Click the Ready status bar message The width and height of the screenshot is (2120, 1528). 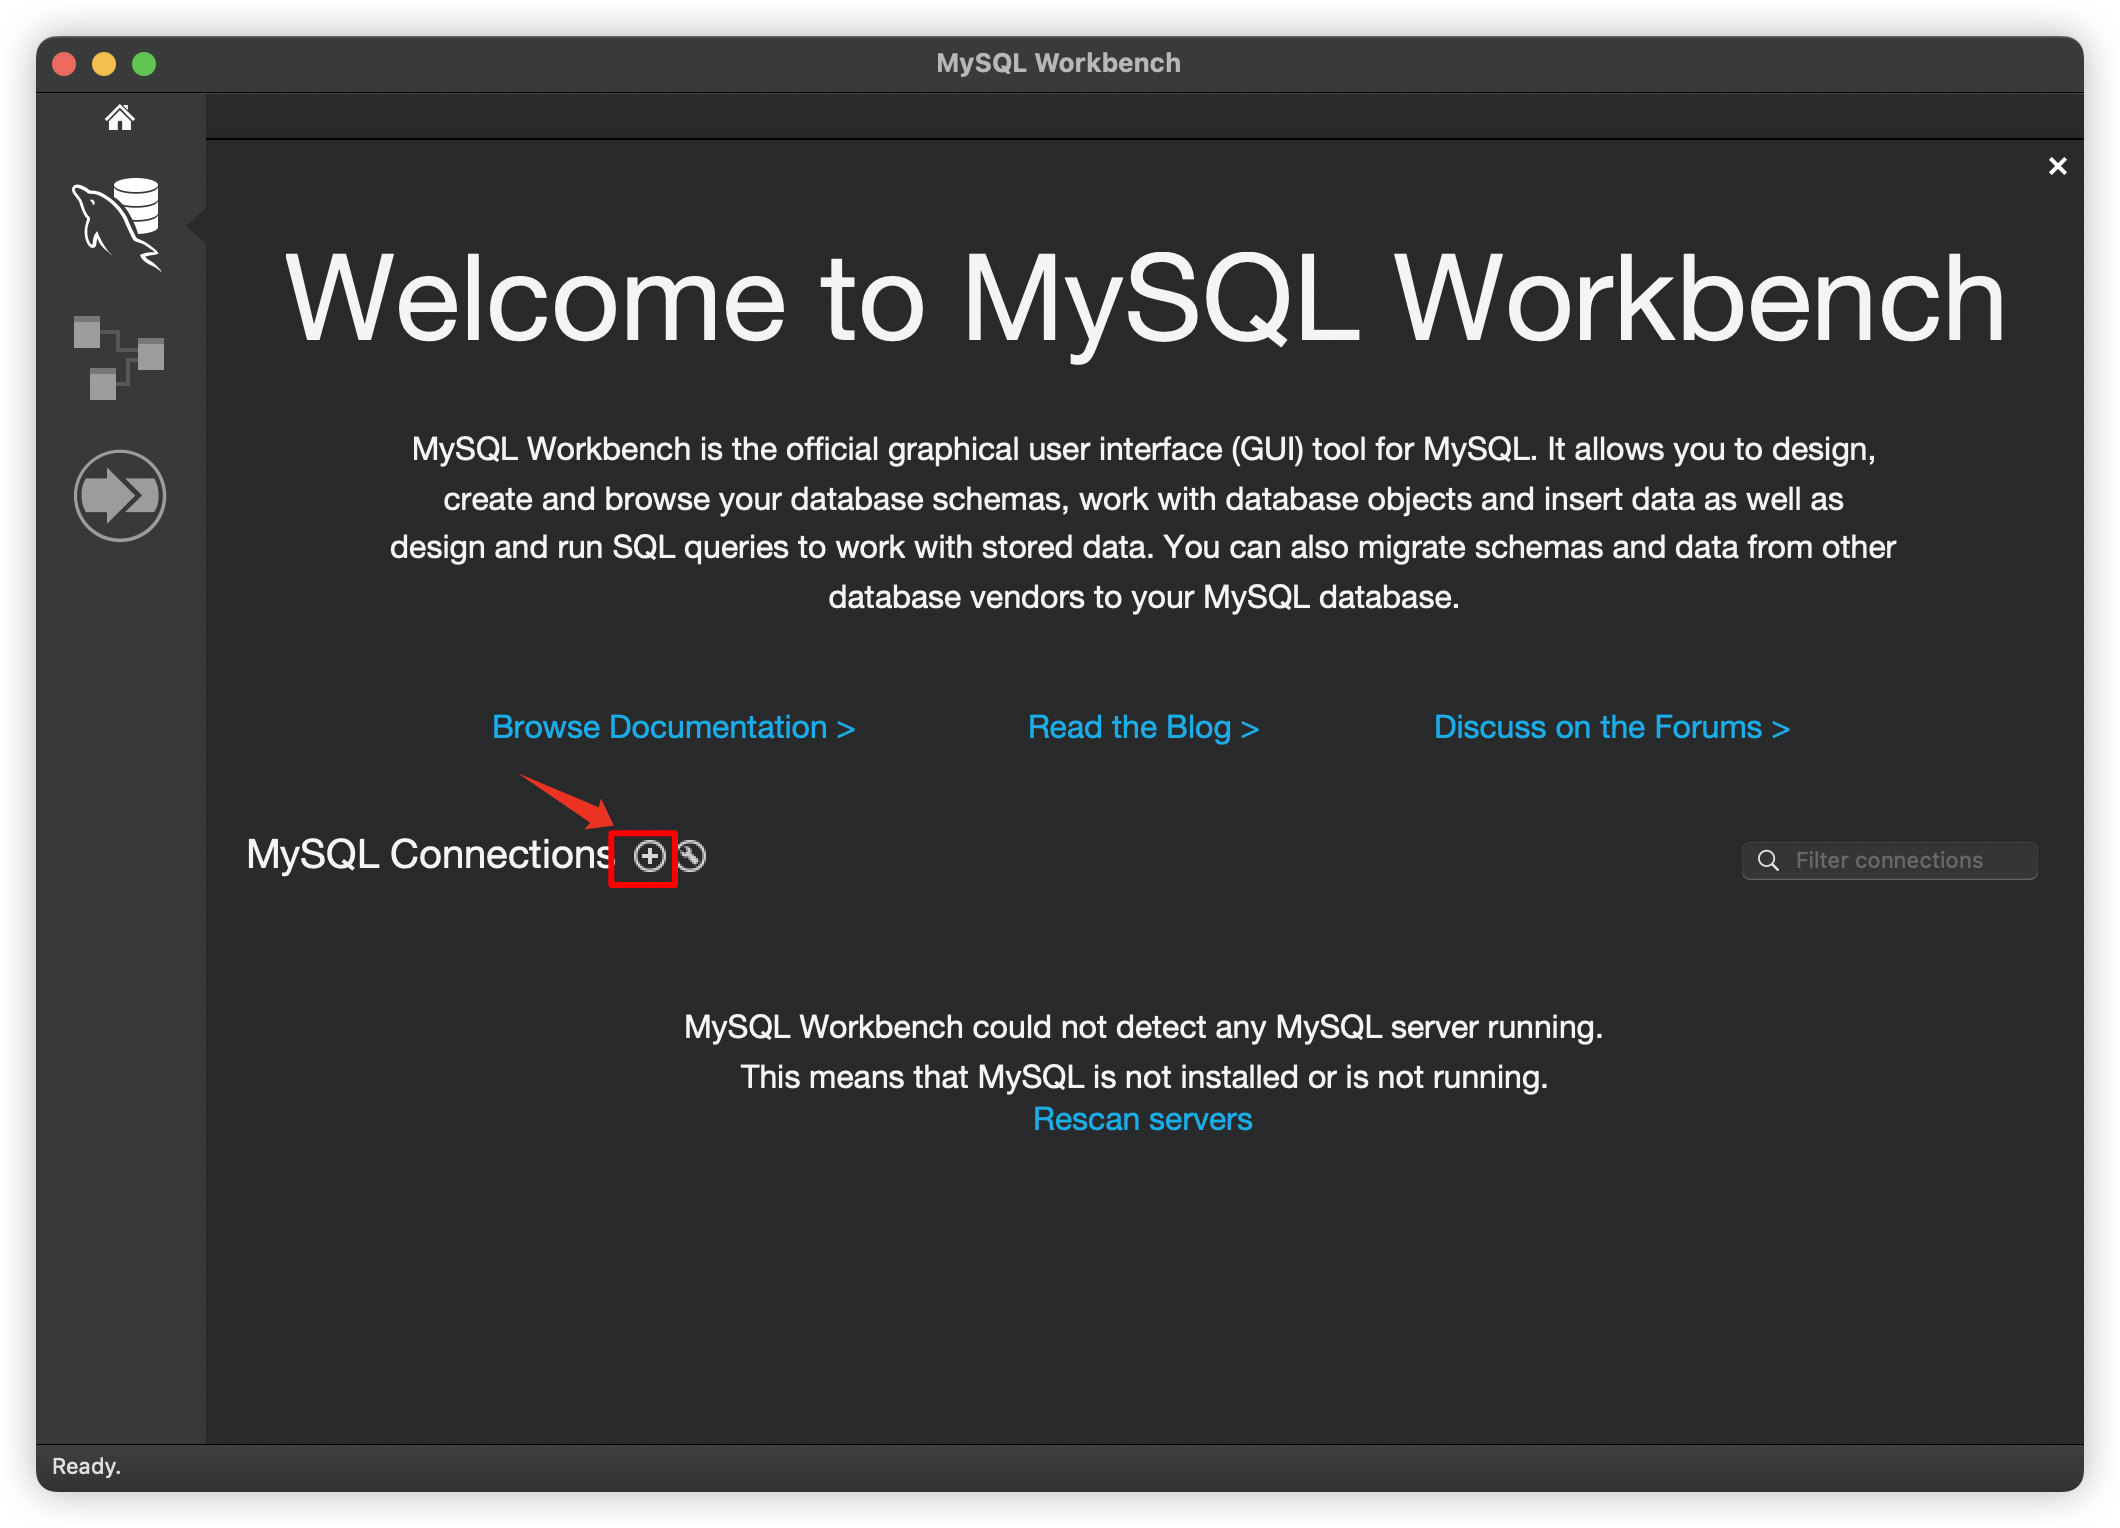click(x=86, y=1466)
